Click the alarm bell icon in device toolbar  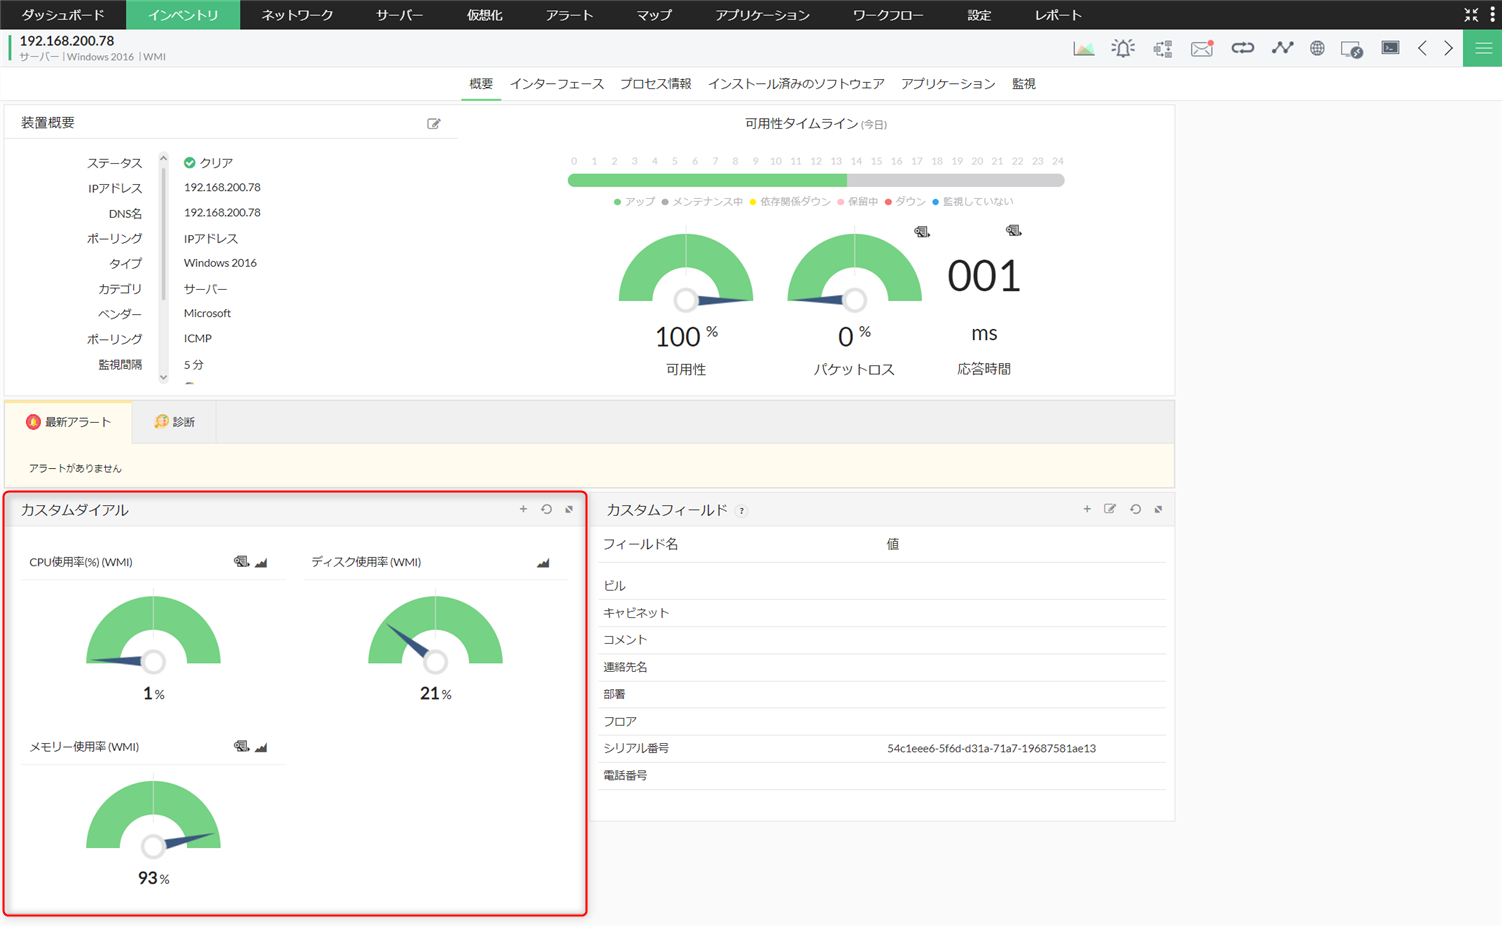pyautogui.click(x=1123, y=48)
